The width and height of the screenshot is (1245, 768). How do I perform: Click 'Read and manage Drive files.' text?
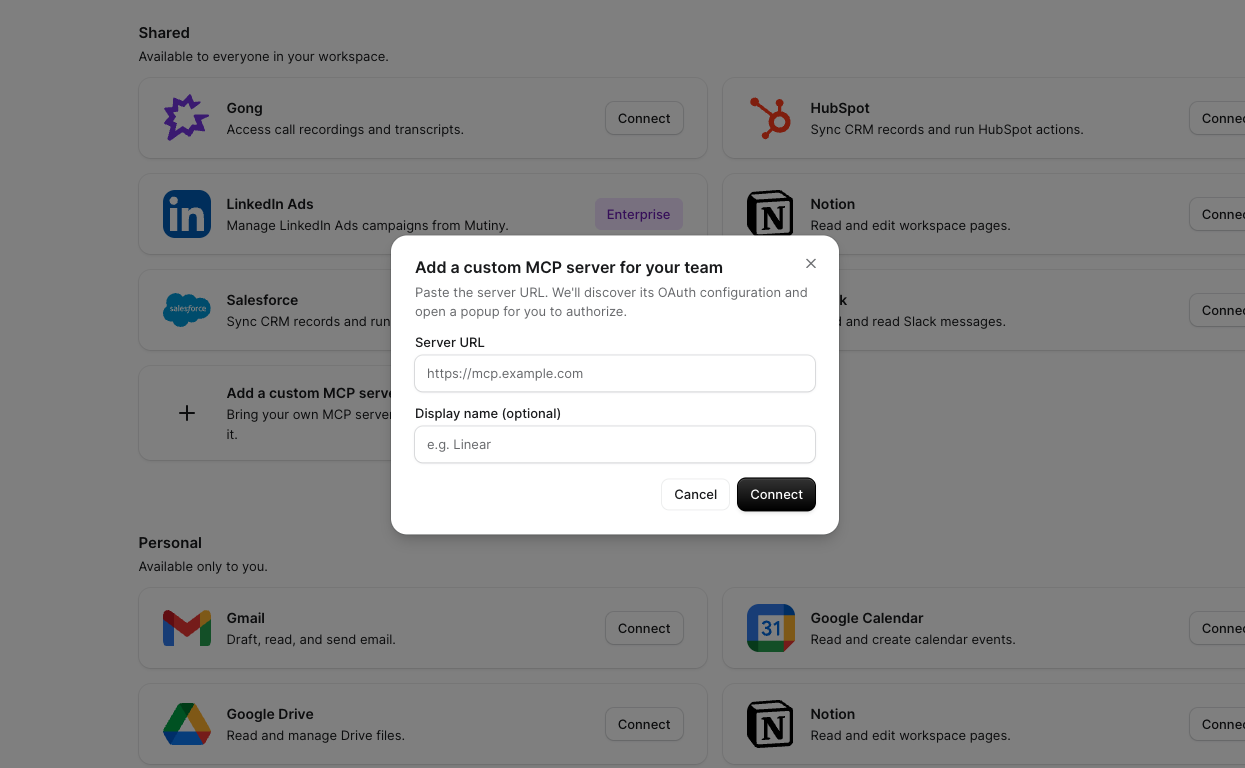(316, 736)
